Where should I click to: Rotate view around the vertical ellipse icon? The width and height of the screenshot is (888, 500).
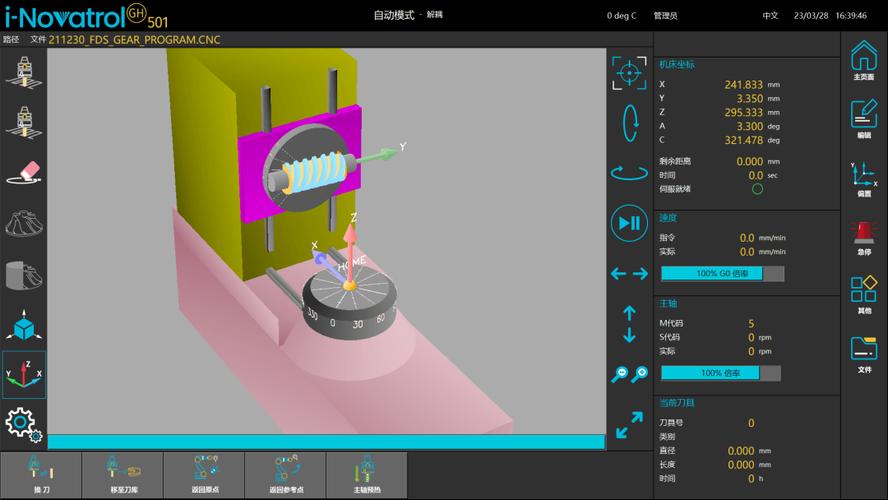click(x=630, y=123)
